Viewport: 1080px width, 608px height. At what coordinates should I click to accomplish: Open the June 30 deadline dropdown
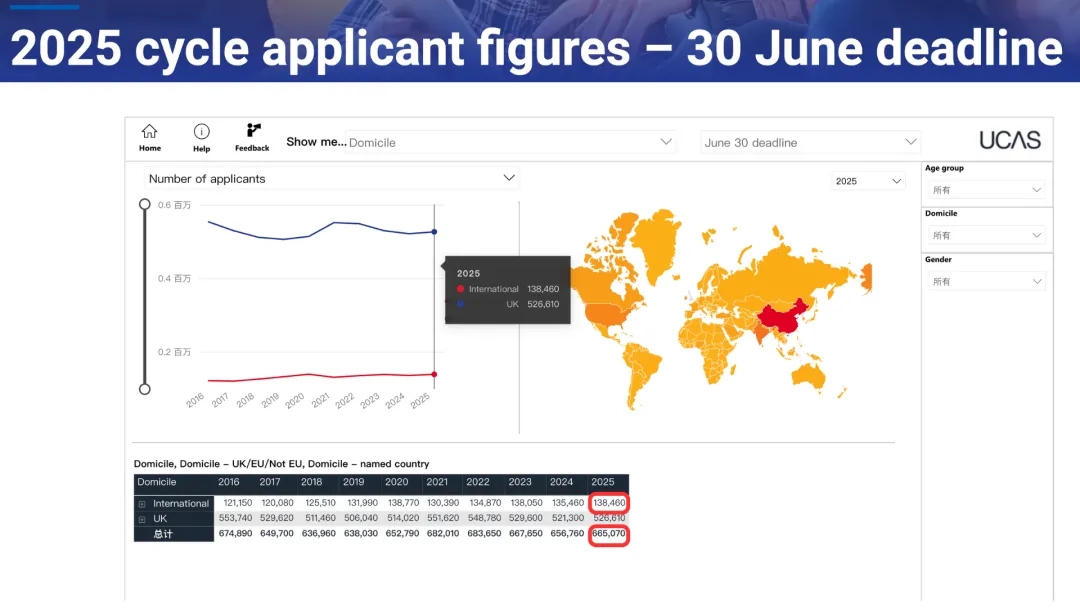pyautogui.click(x=809, y=142)
